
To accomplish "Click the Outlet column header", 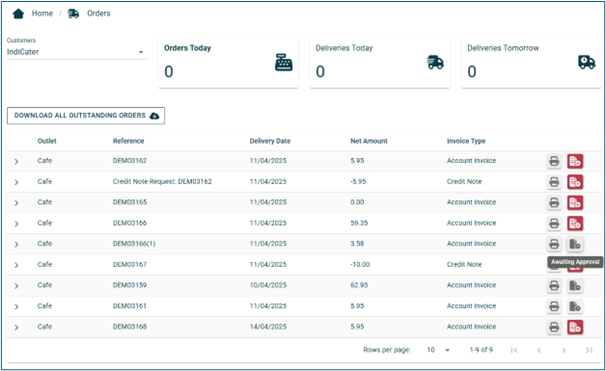I will click(x=47, y=141).
